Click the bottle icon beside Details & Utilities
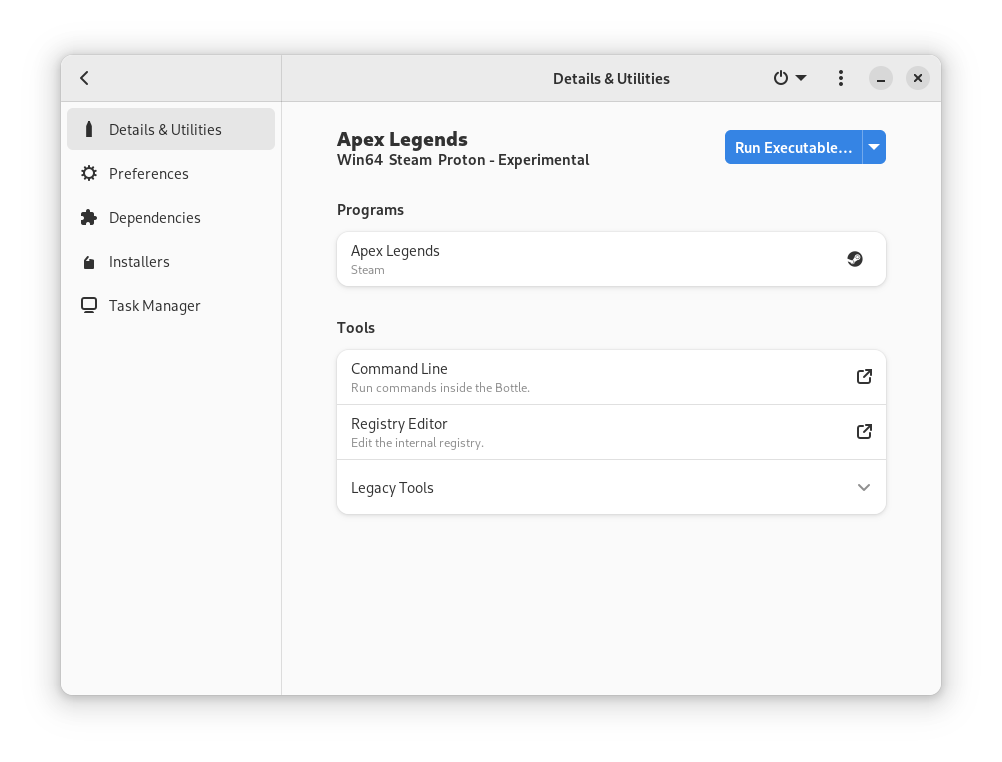Screen dimensions: 1002x762 point(89,130)
